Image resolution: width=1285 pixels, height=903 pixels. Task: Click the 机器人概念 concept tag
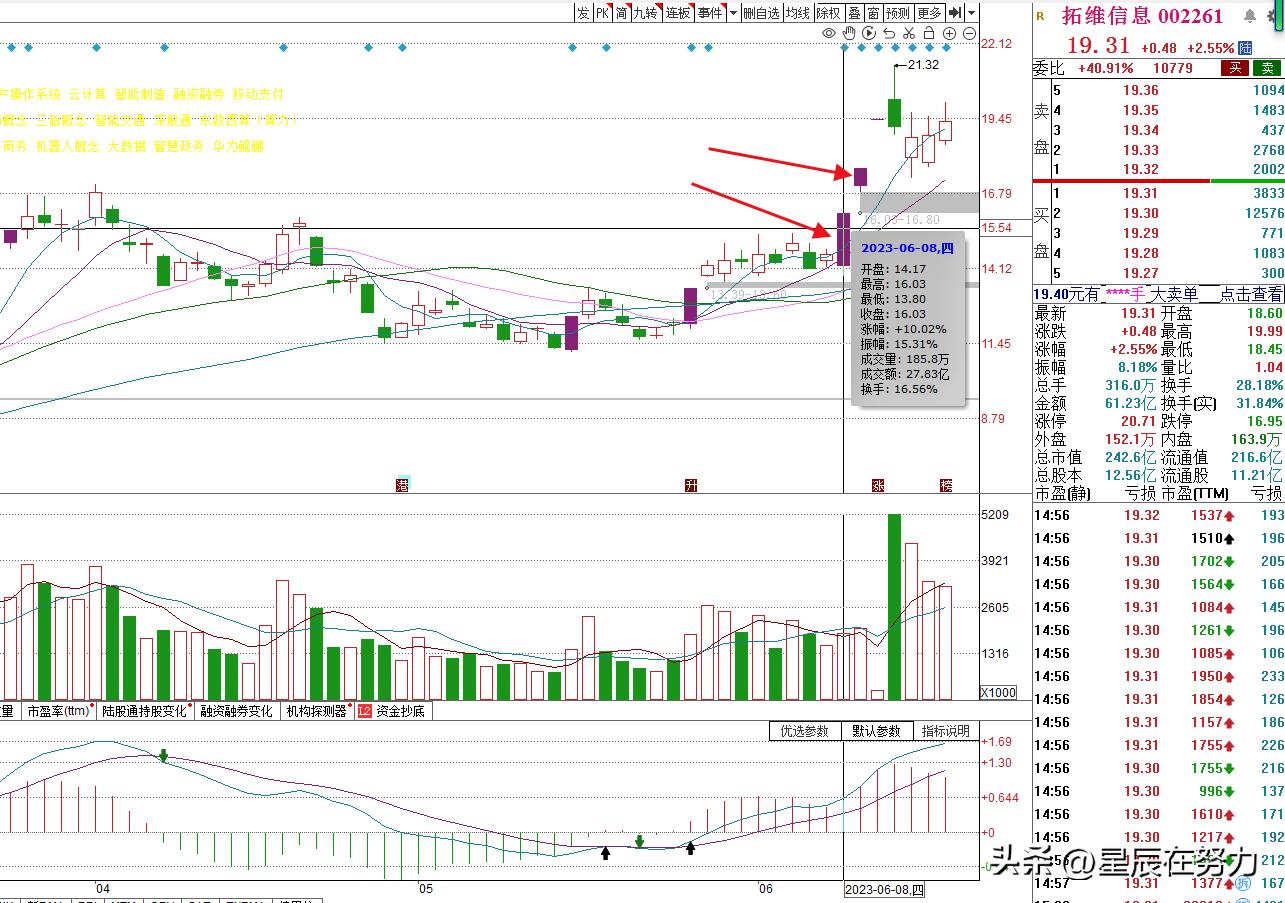coord(67,146)
